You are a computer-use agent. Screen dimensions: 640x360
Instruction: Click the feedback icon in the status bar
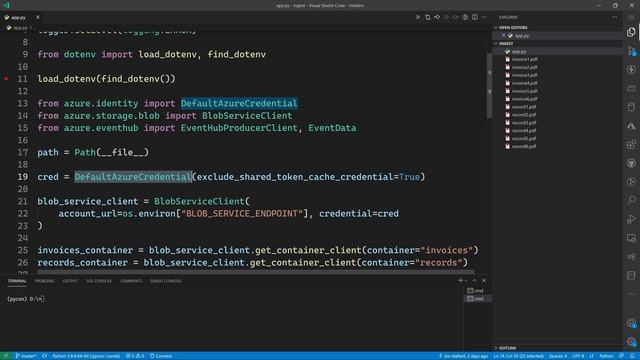click(x=621, y=356)
